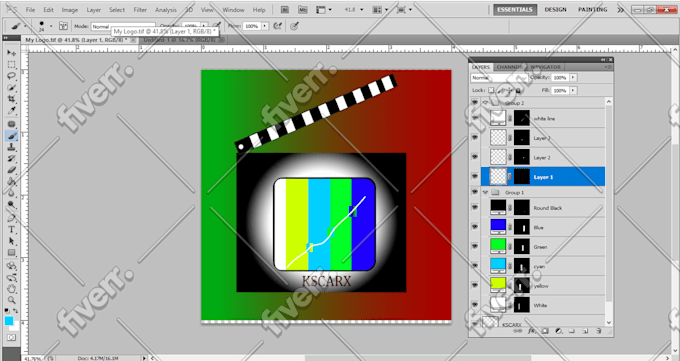Select the Path Selection tool

[11, 241]
